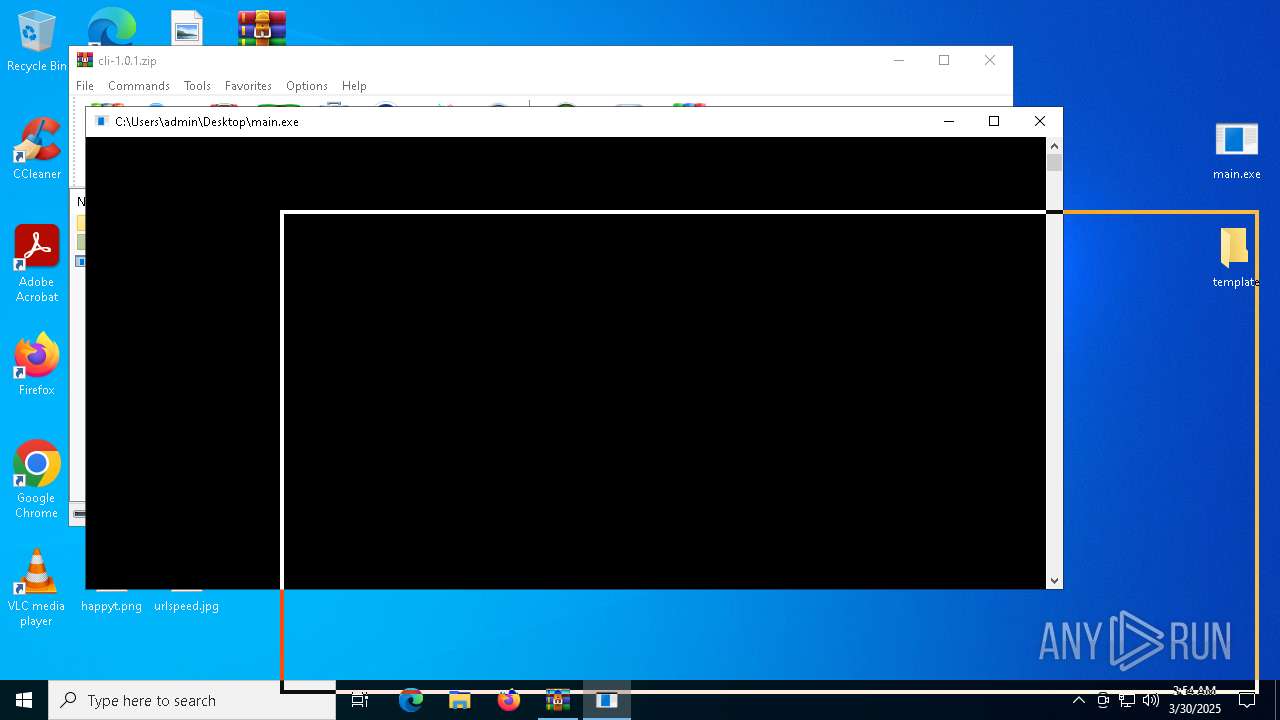Open the File menu in WinRAR
The image size is (1280, 720).
tap(85, 86)
